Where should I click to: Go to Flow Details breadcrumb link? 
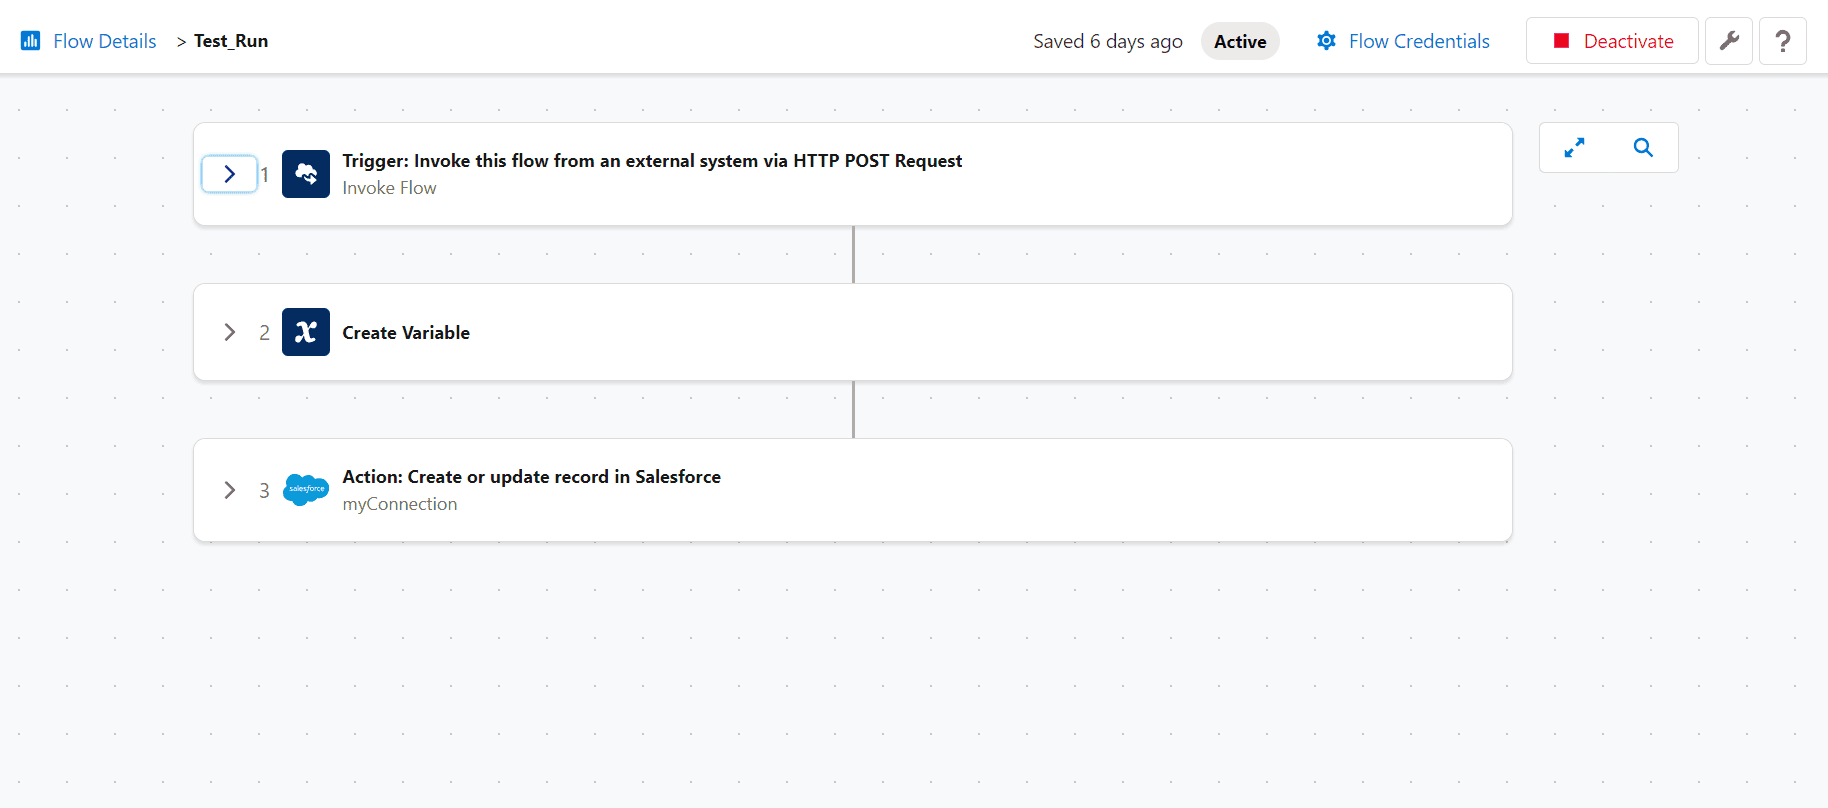[105, 41]
